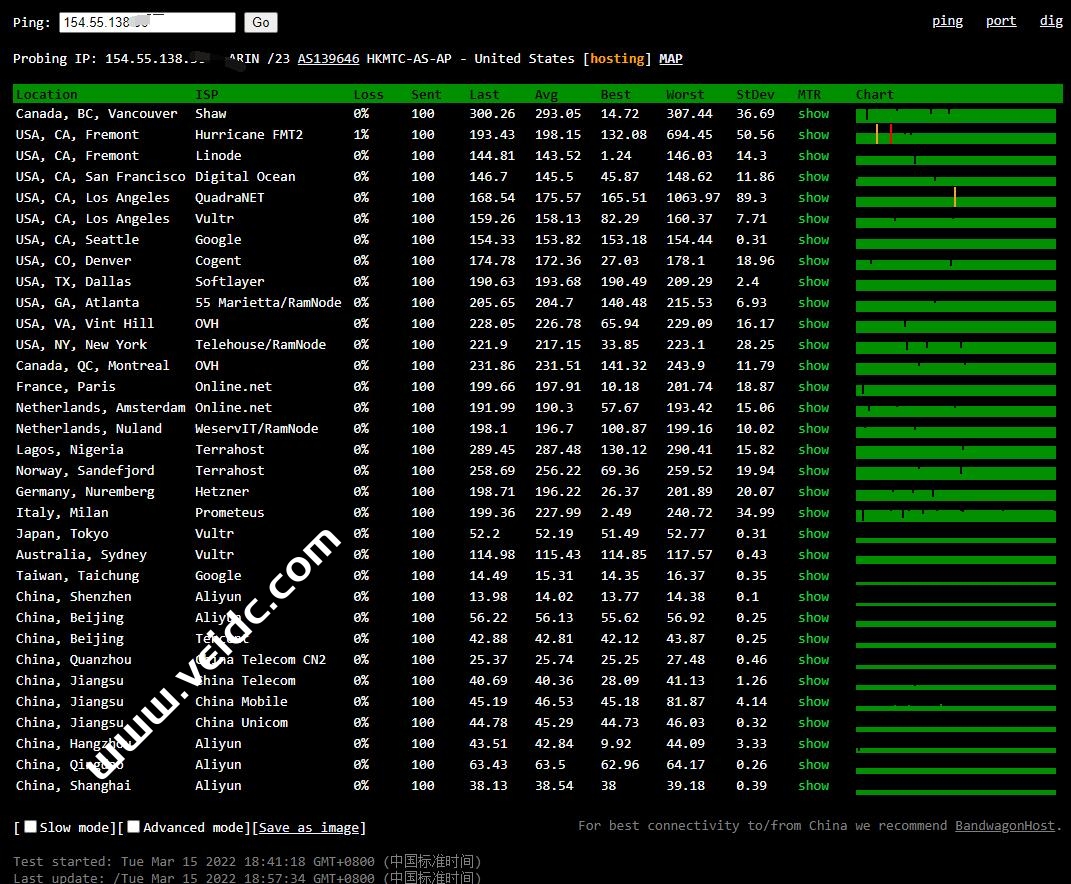The height and width of the screenshot is (884, 1071).
Task: Switch to the port tool link
Action: pos(1000,21)
